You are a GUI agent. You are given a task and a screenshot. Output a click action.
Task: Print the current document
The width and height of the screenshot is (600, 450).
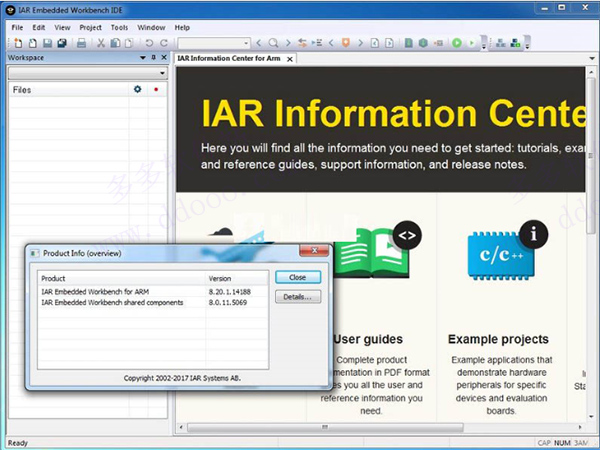click(81, 43)
